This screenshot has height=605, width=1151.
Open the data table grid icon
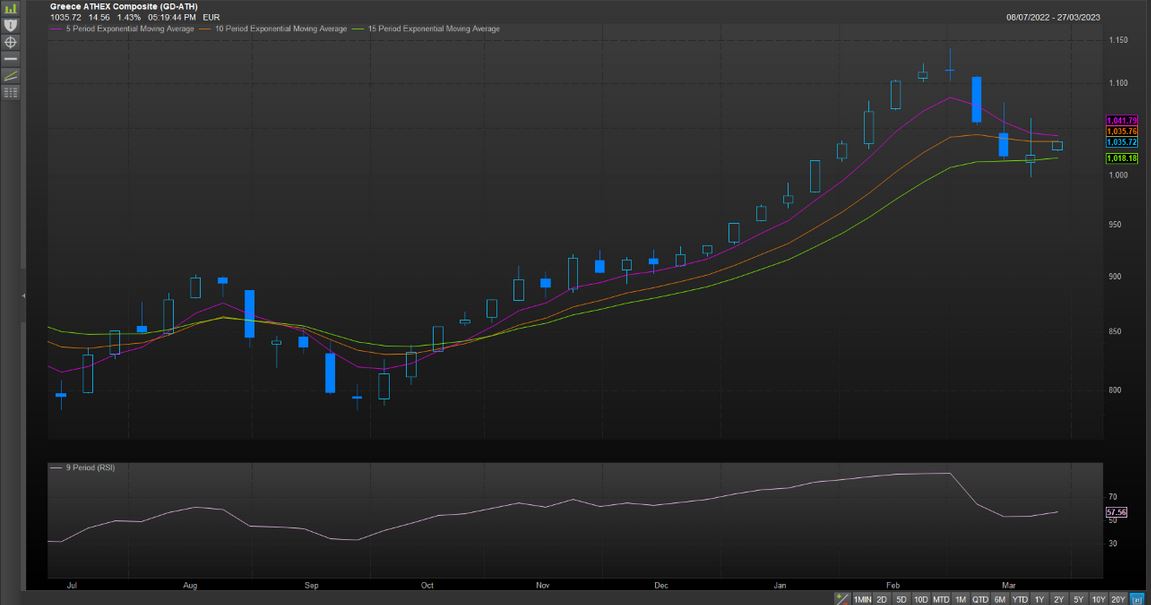point(11,92)
